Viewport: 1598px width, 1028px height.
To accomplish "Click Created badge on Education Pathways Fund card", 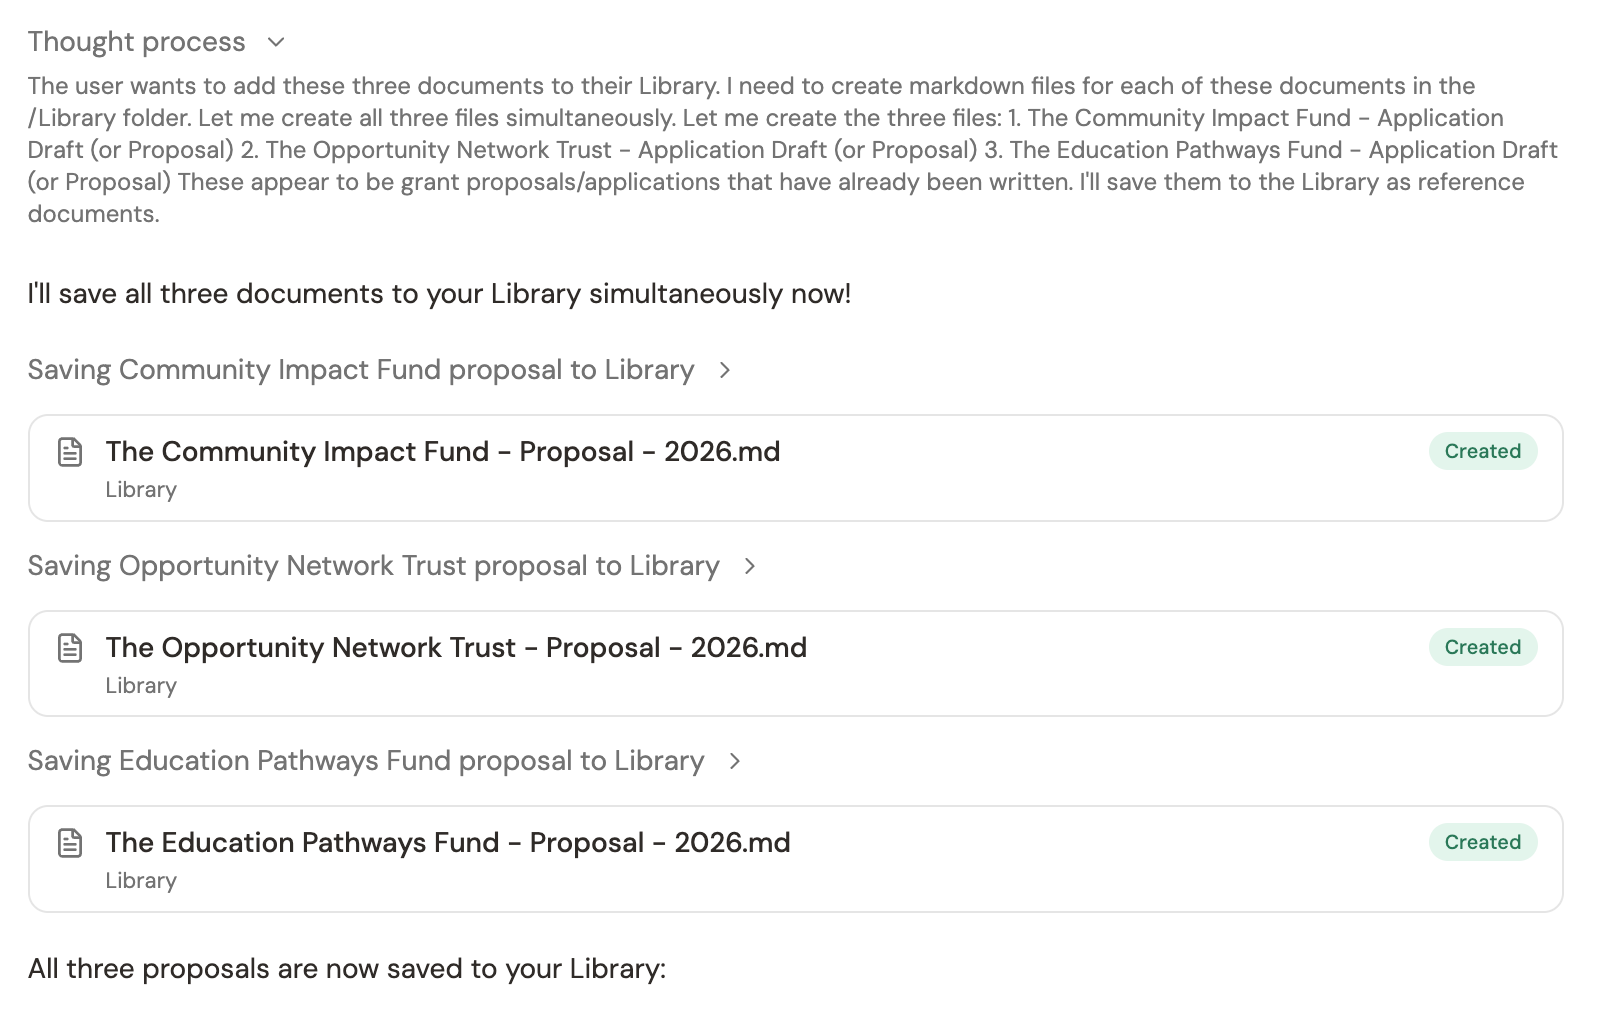I will pyautogui.click(x=1482, y=842).
